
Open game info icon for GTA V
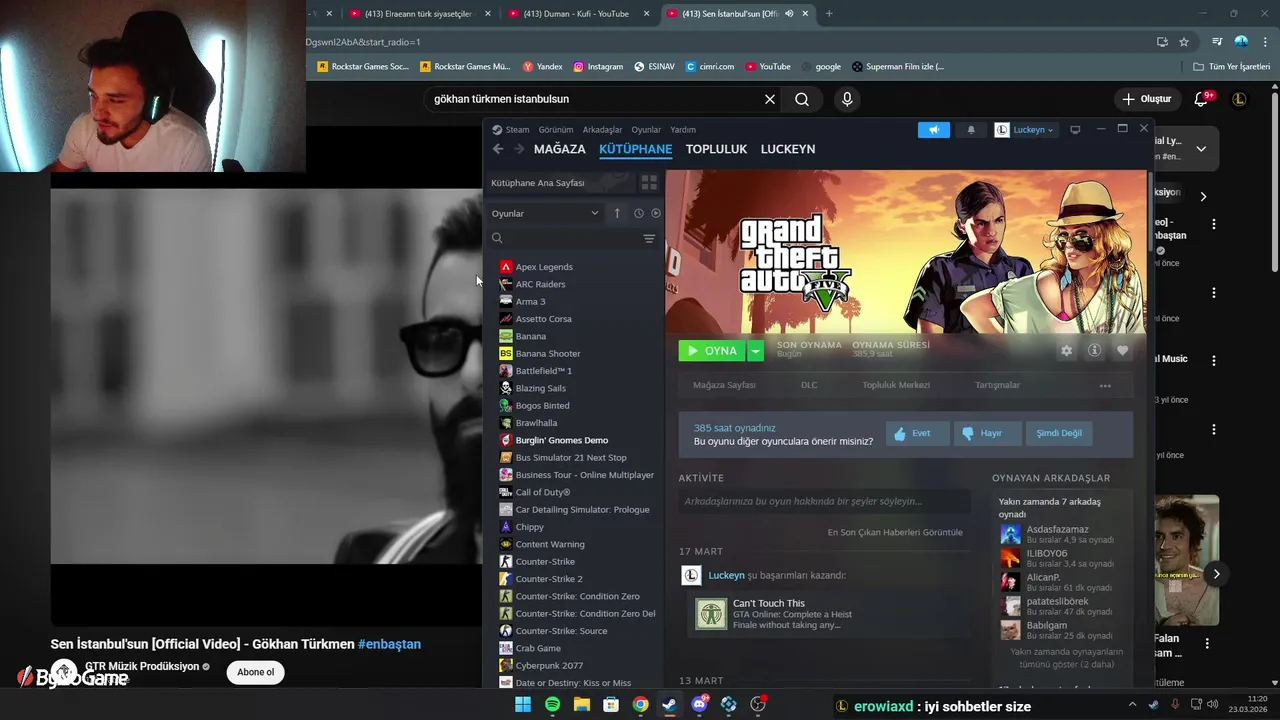tap(1094, 351)
